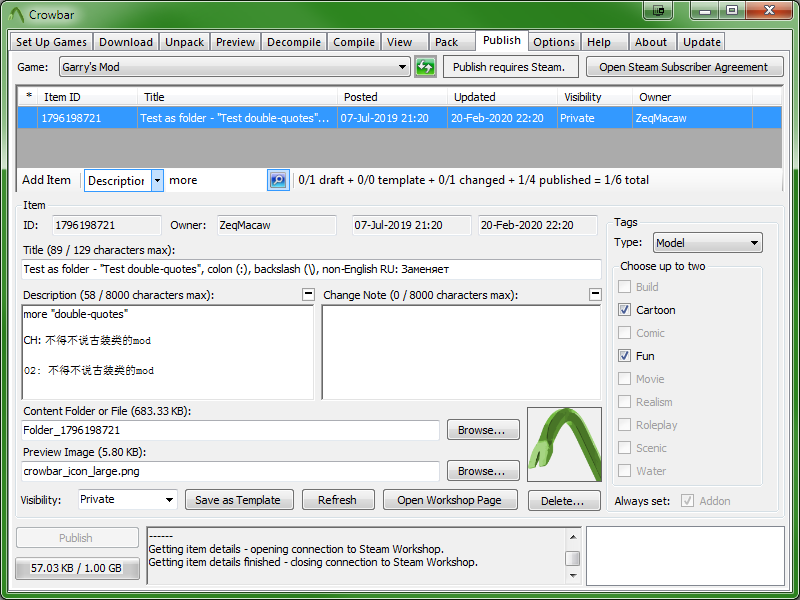Click the Preview Image field crowbar_icon_large.png
The width and height of the screenshot is (800, 600).
(230, 471)
